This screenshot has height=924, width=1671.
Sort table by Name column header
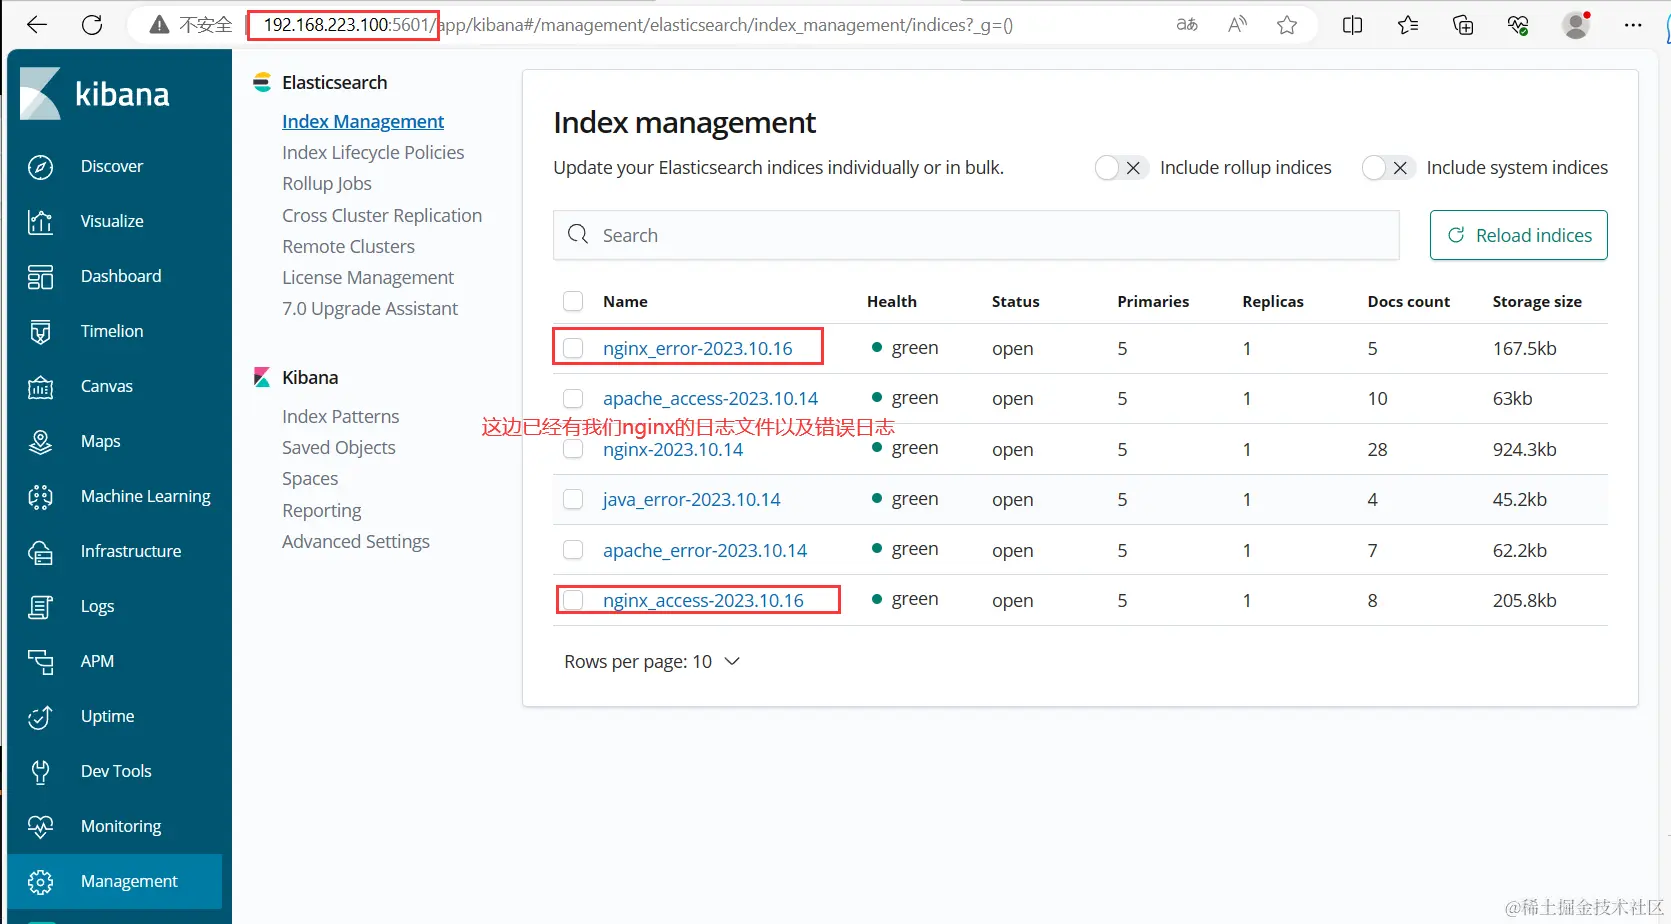pyautogui.click(x=625, y=301)
